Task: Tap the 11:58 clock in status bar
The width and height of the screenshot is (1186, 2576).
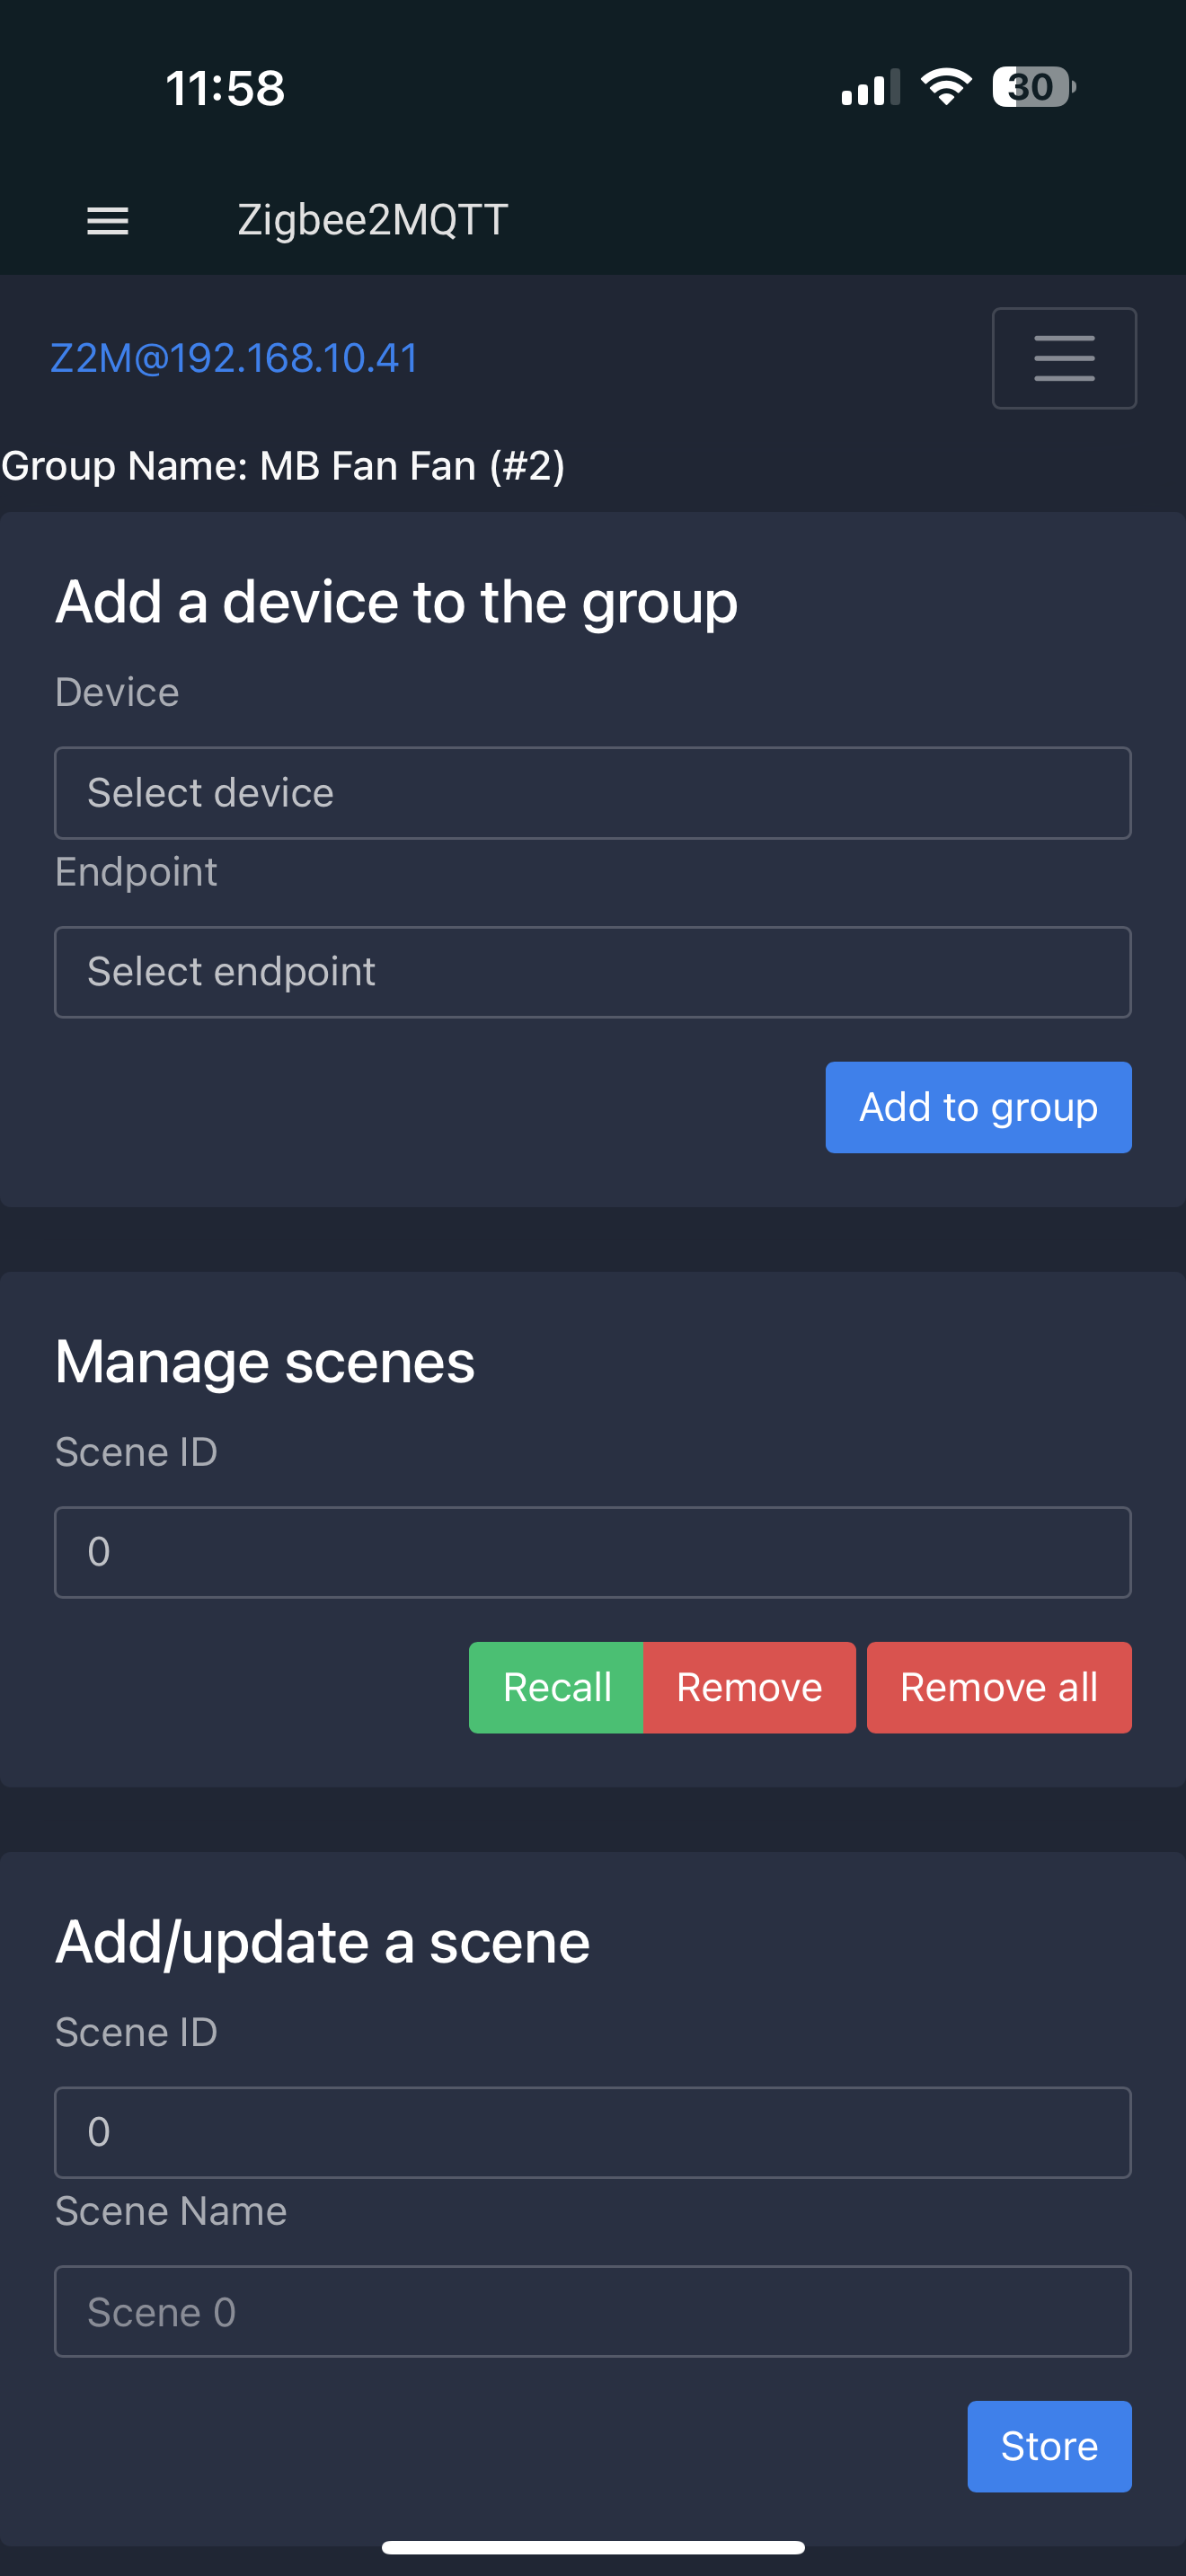Action: click(x=225, y=88)
